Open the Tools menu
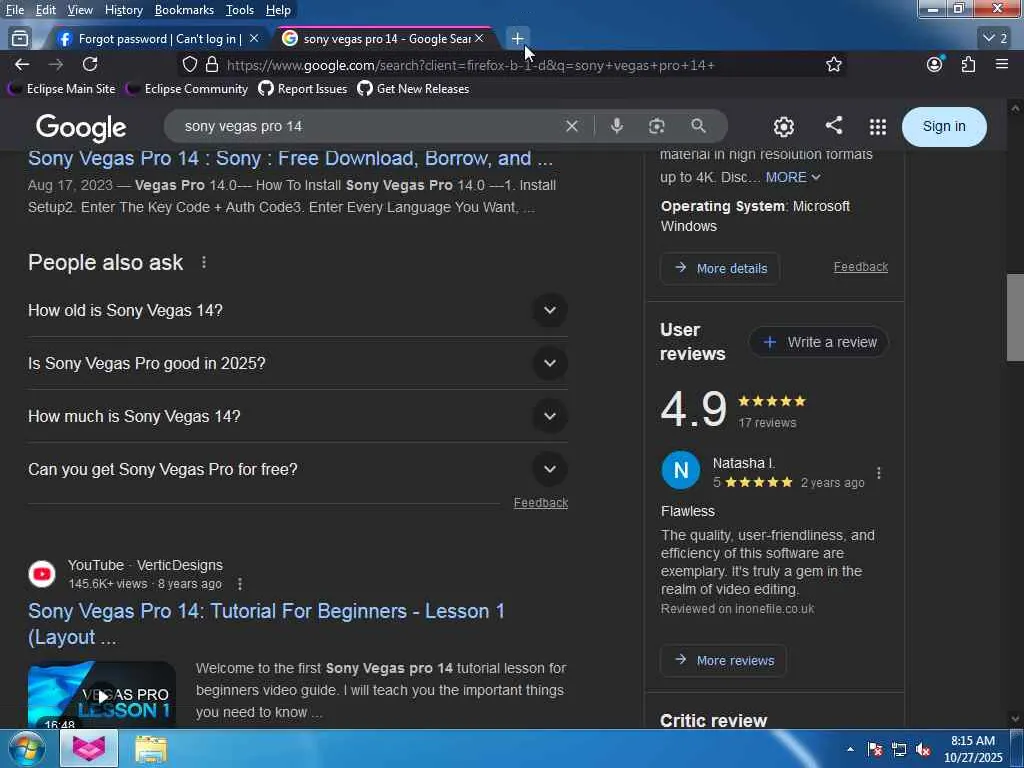The image size is (1024, 768). [240, 10]
